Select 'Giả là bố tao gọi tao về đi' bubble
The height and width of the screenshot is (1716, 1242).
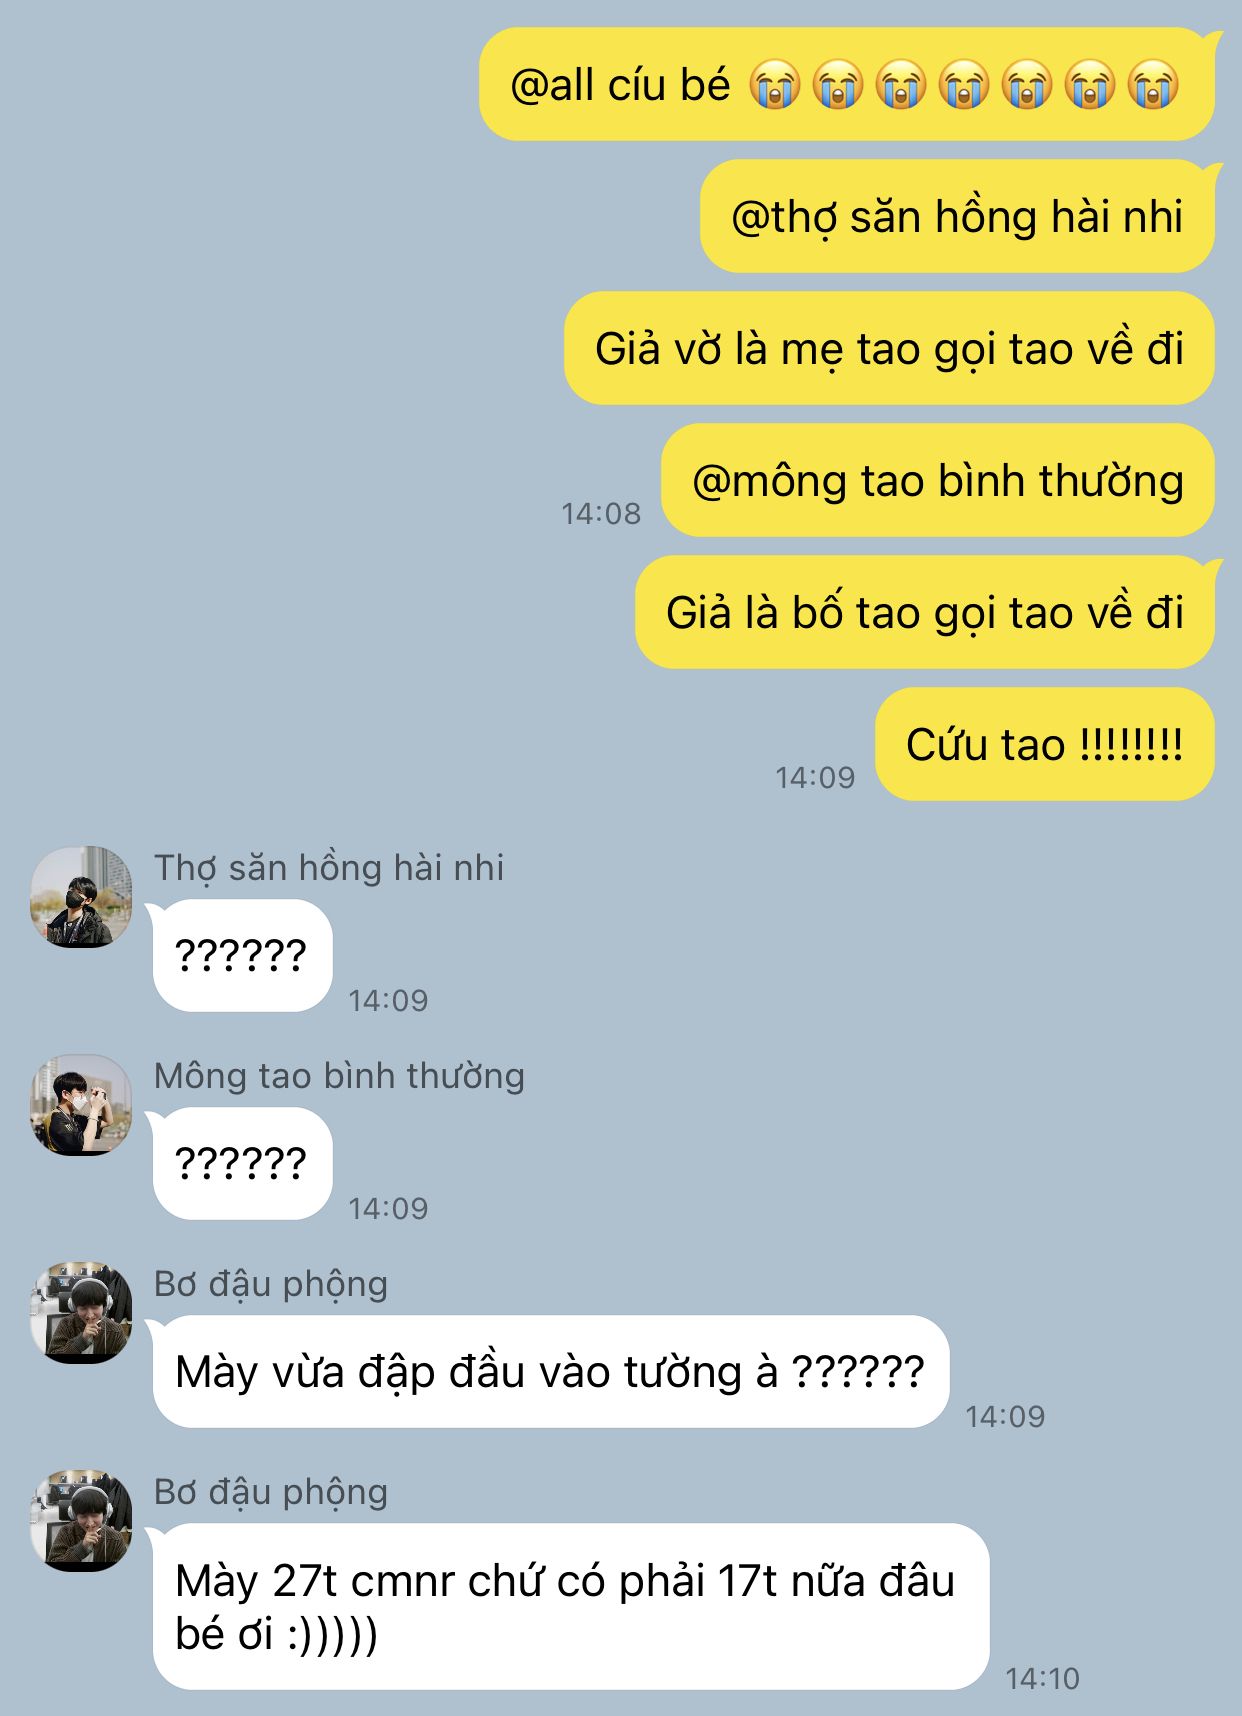click(x=926, y=613)
